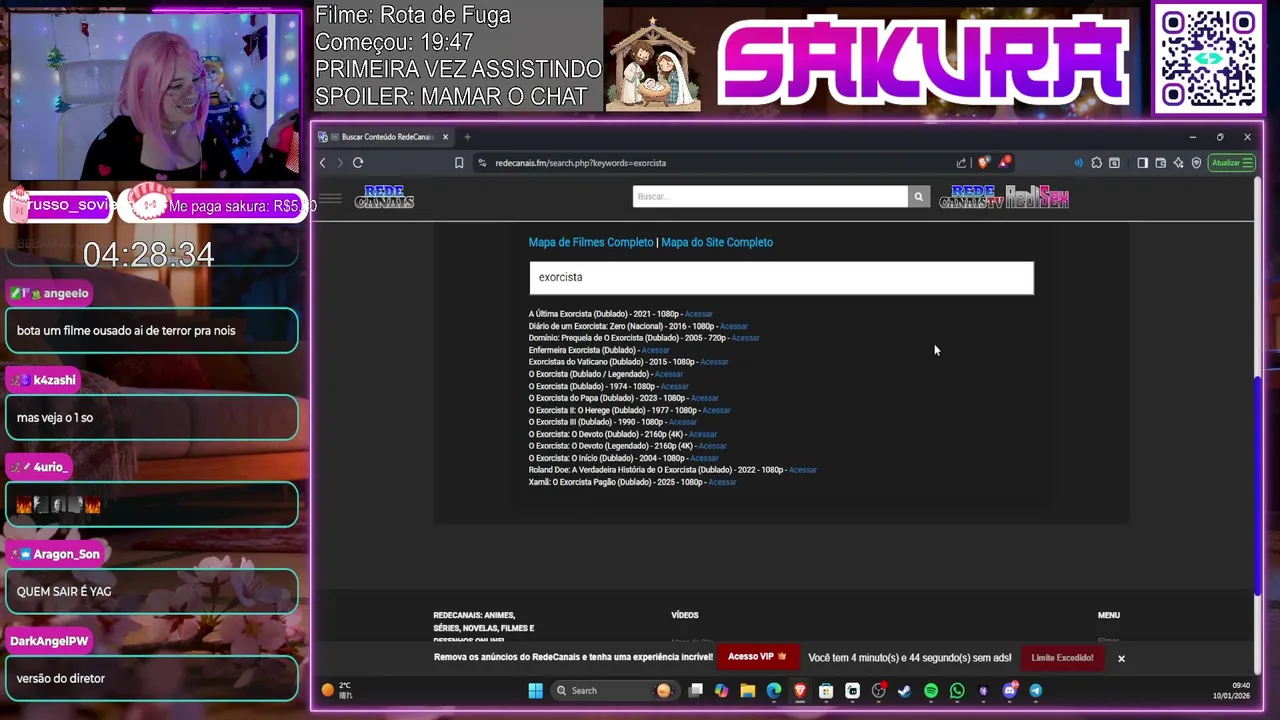Screen dimensions: 1280x720
Task: Go back with the browser back arrow
Action: (x=322, y=163)
